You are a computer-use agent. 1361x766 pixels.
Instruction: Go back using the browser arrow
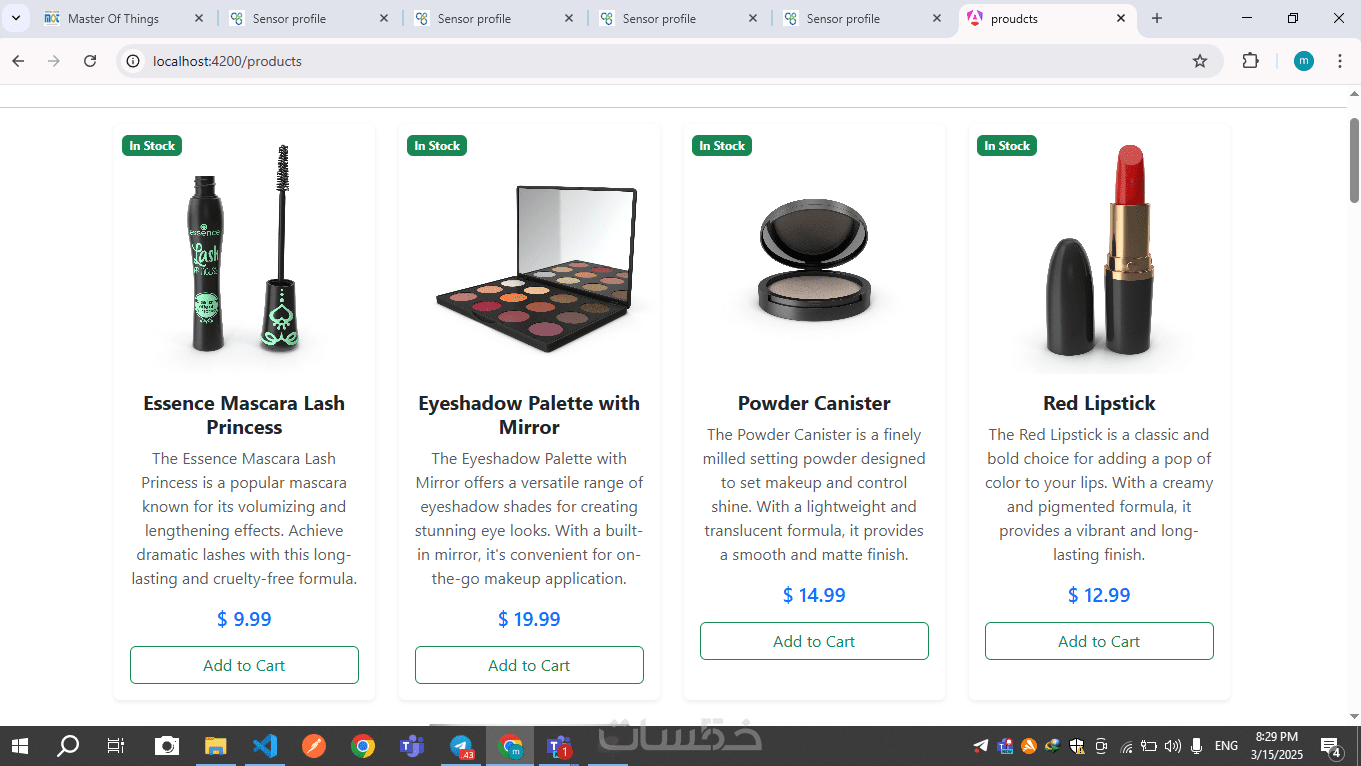click(18, 61)
